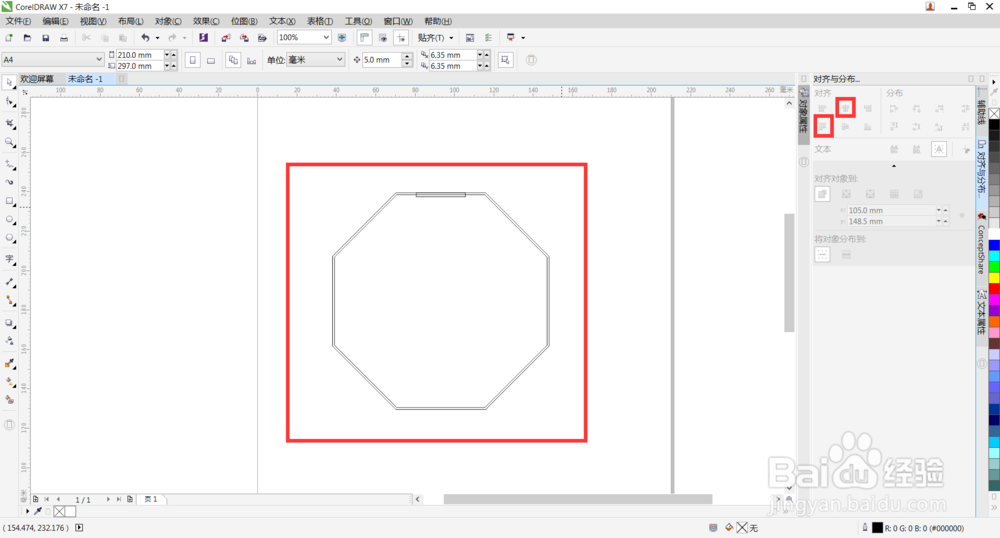Click the X coordinate 105.0 mm field
The image size is (1000, 538).
(892, 210)
